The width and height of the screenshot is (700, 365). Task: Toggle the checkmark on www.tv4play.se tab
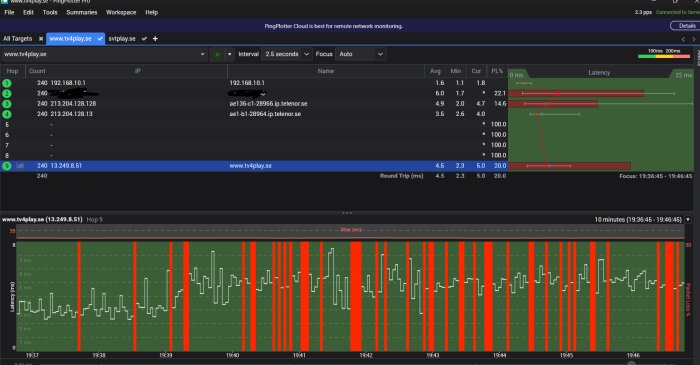pos(100,39)
